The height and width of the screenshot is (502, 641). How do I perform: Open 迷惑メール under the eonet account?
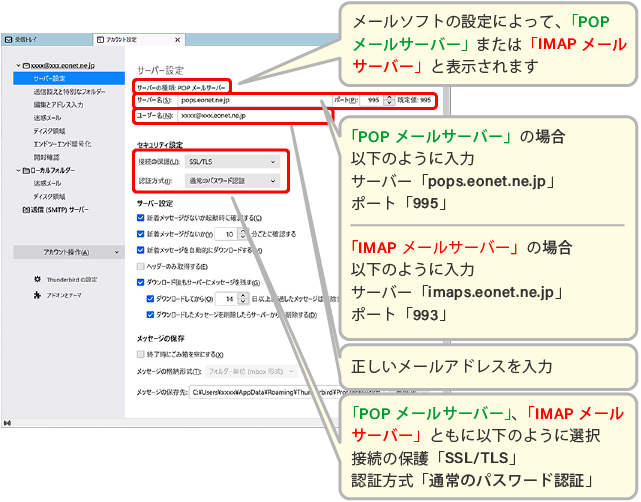point(47,118)
